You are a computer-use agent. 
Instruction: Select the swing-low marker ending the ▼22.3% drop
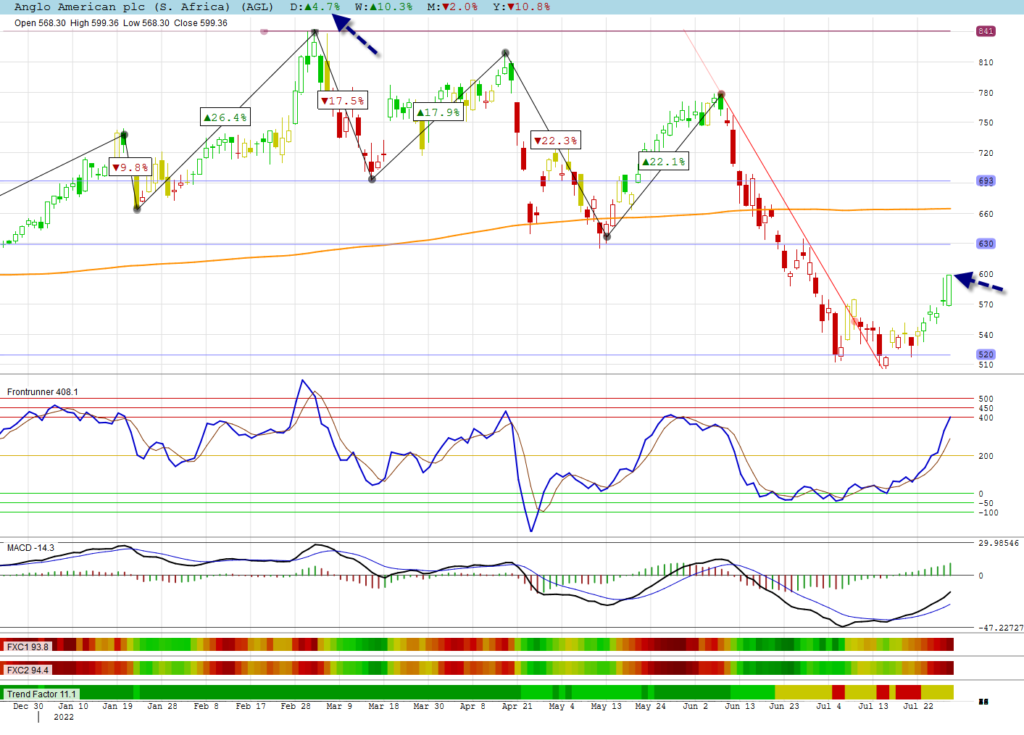coord(607,237)
